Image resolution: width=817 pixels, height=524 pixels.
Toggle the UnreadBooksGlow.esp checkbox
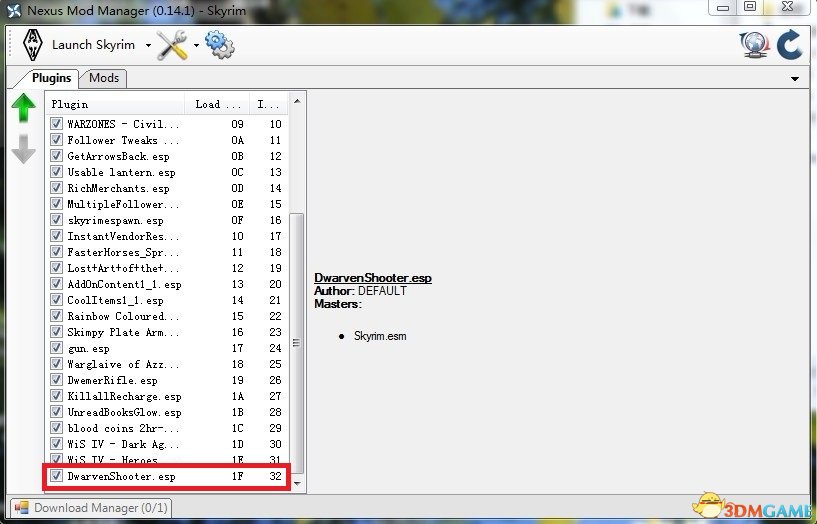(56, 412)
